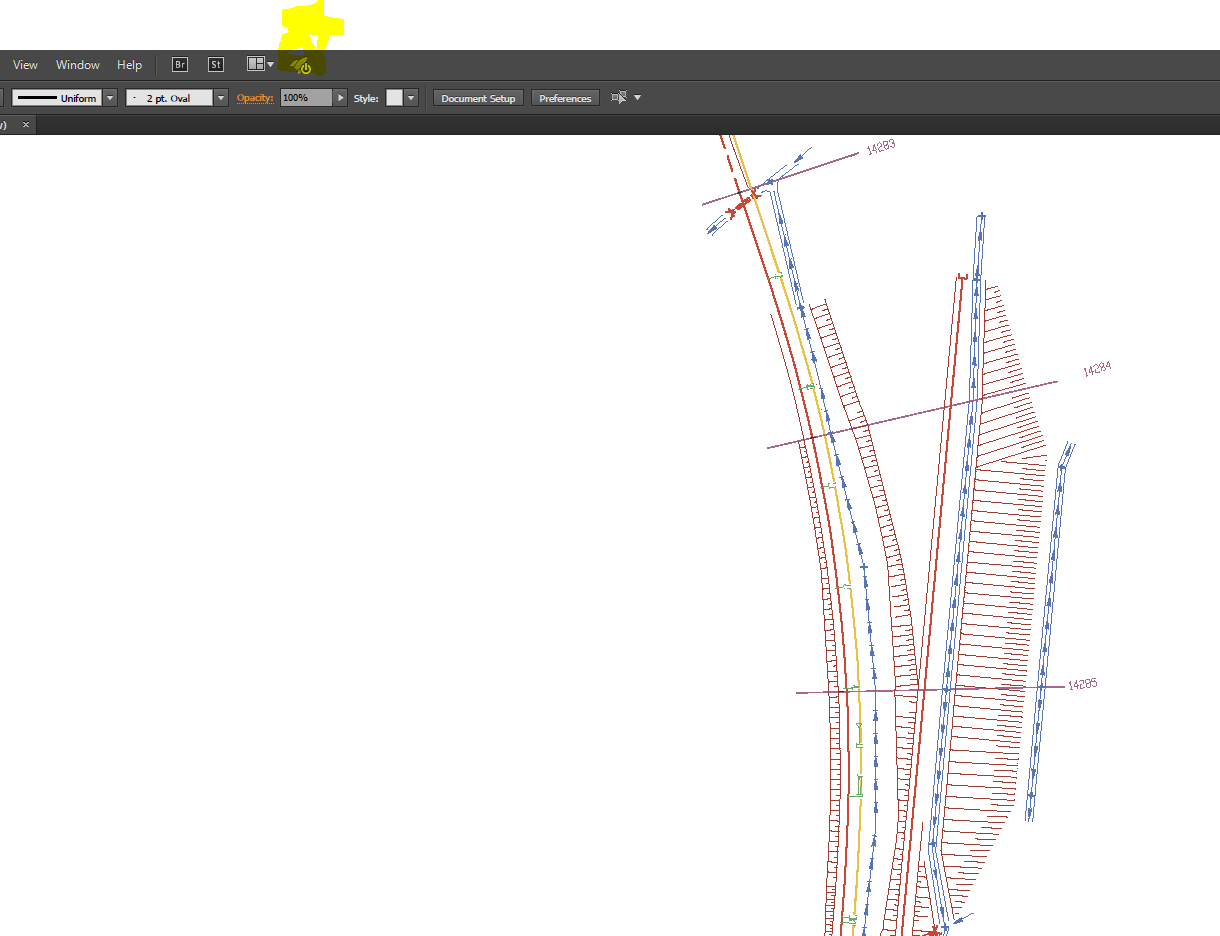Expand the arrow beside the align icon
The image size is (1220, 936).
(x=638, y=98)
